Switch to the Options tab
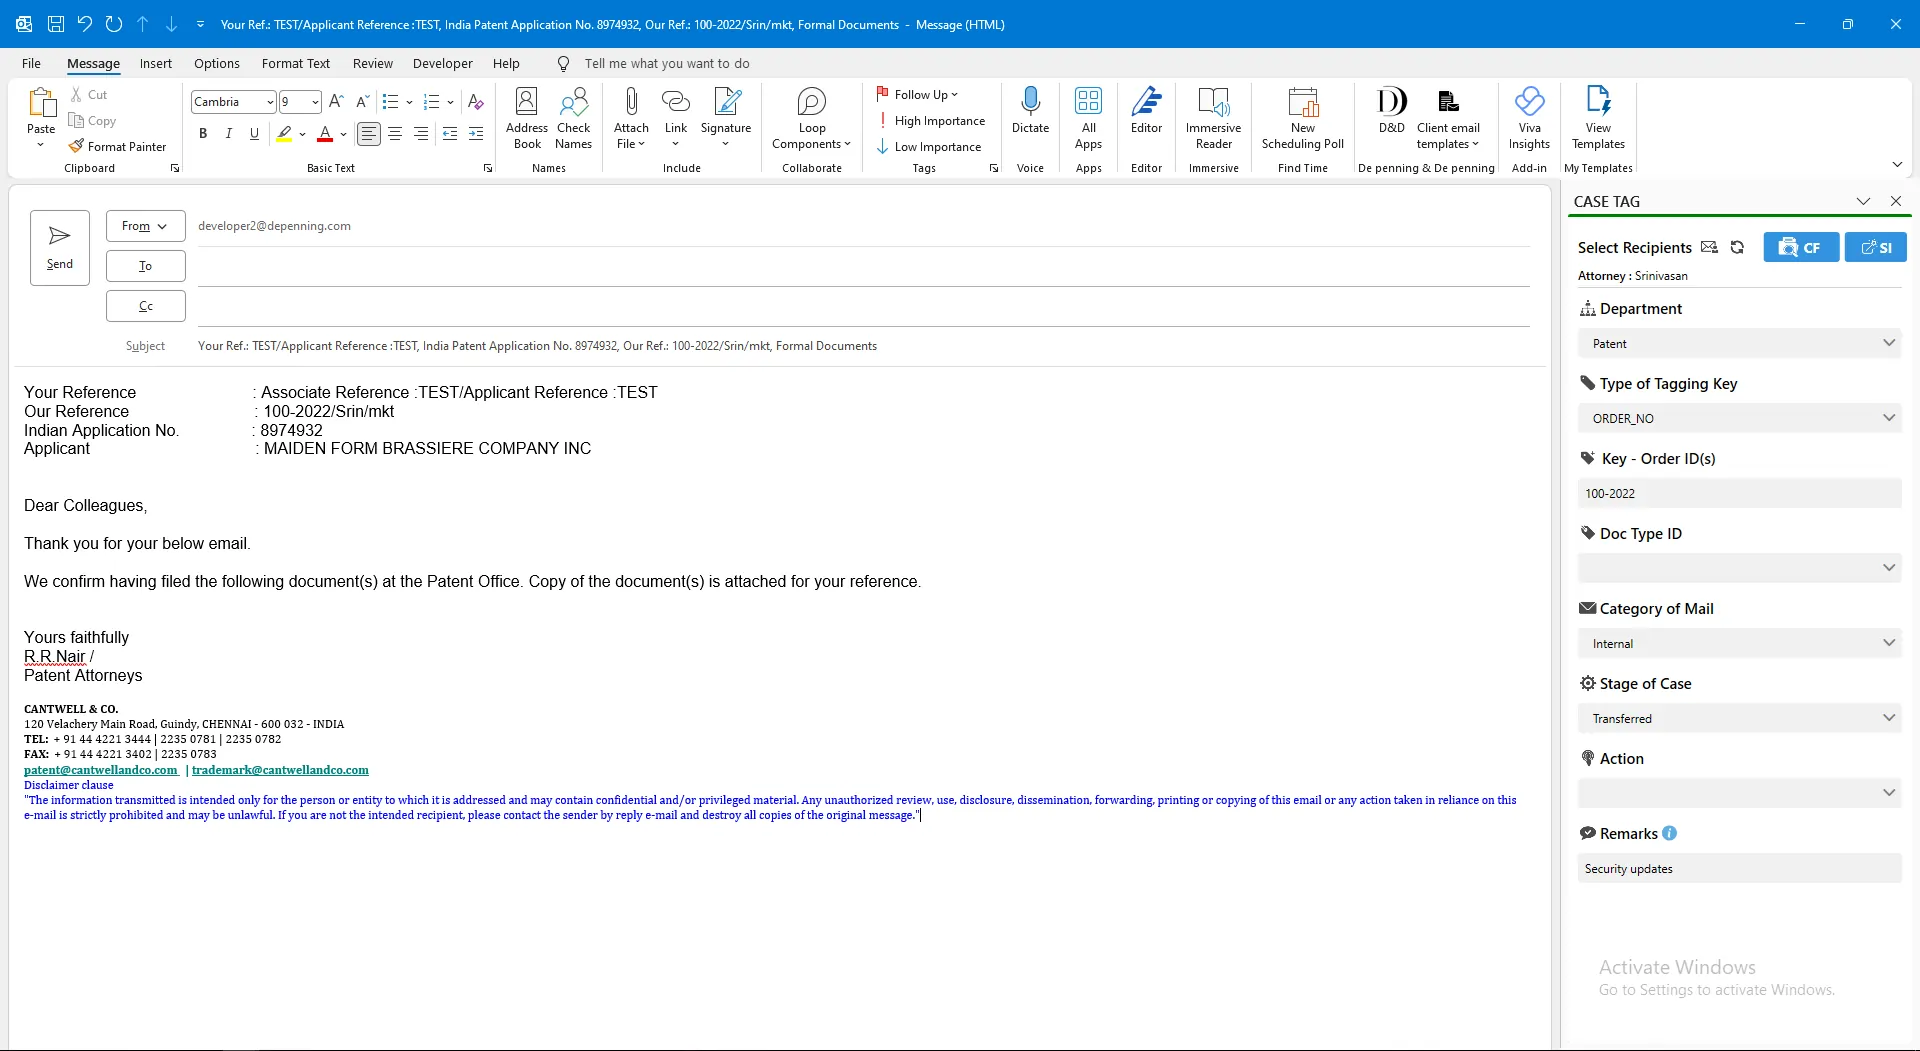Viewport: 1920px width, 1051px height. pyautogui.click(x=217, y=63)
